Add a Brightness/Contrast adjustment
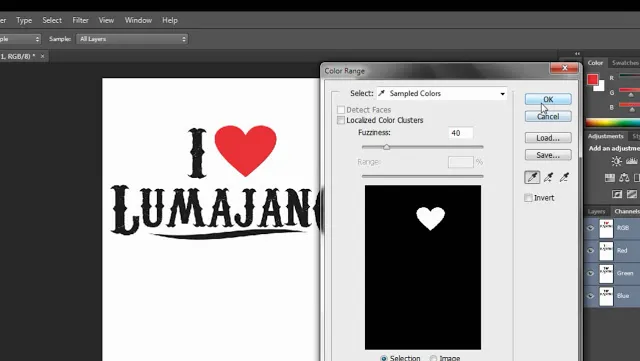640x361 pixels. point(616,161)
